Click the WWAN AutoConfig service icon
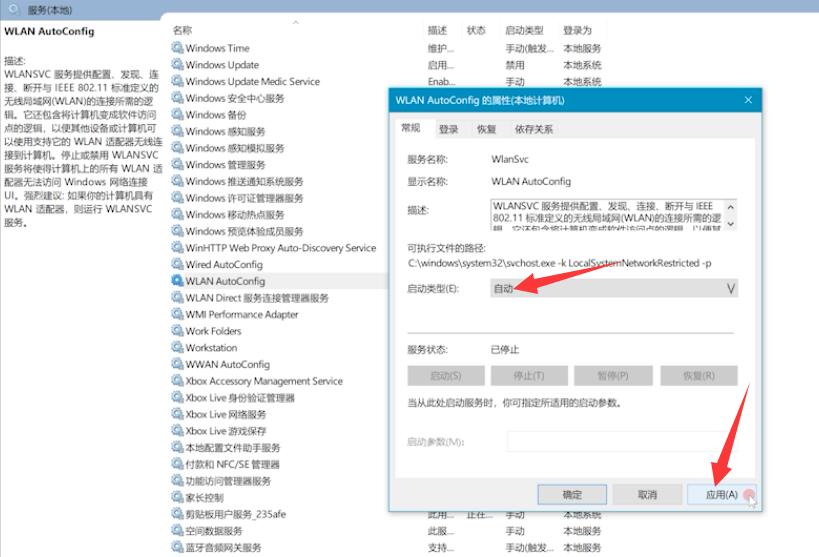Screen dimensions: 819x557 [178, 364]
